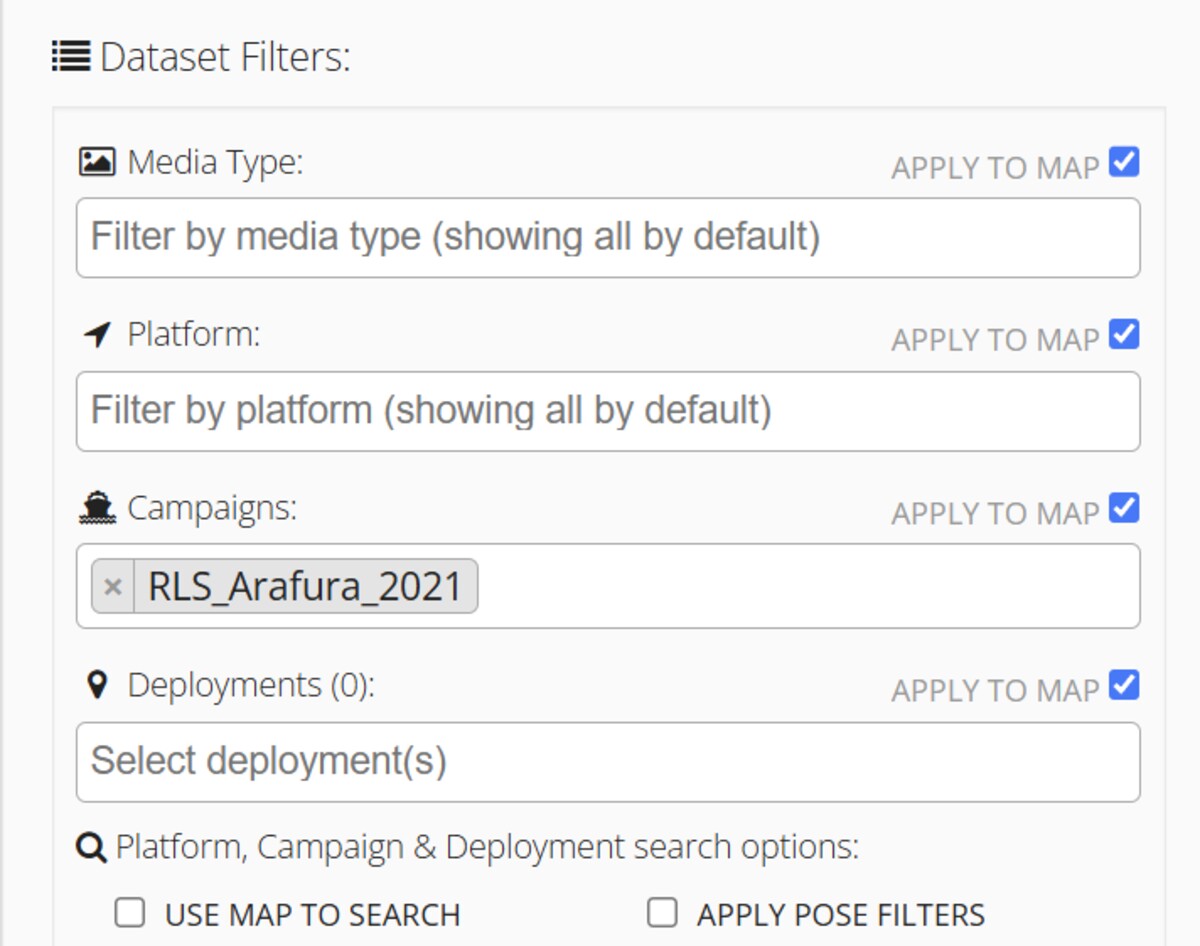Open the Select deployment(s) dropdown
The height and width of the screenshot is (946, 1200).
click(x=607, y=762)
